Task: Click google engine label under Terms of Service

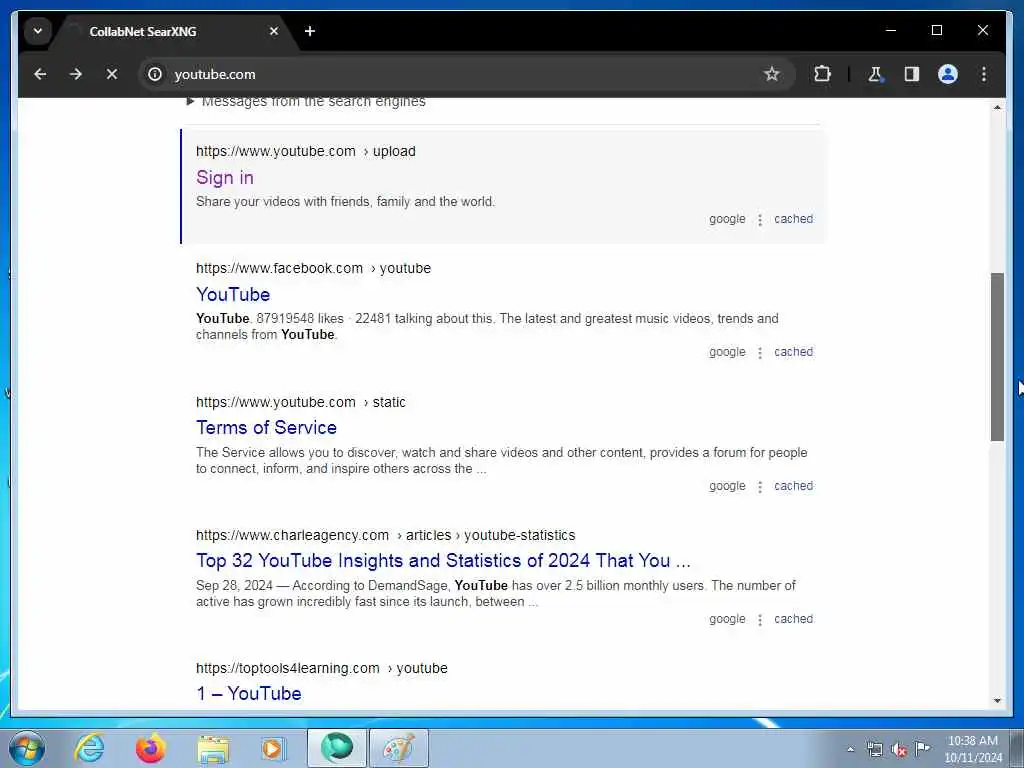Action: (x=727, y=487)
